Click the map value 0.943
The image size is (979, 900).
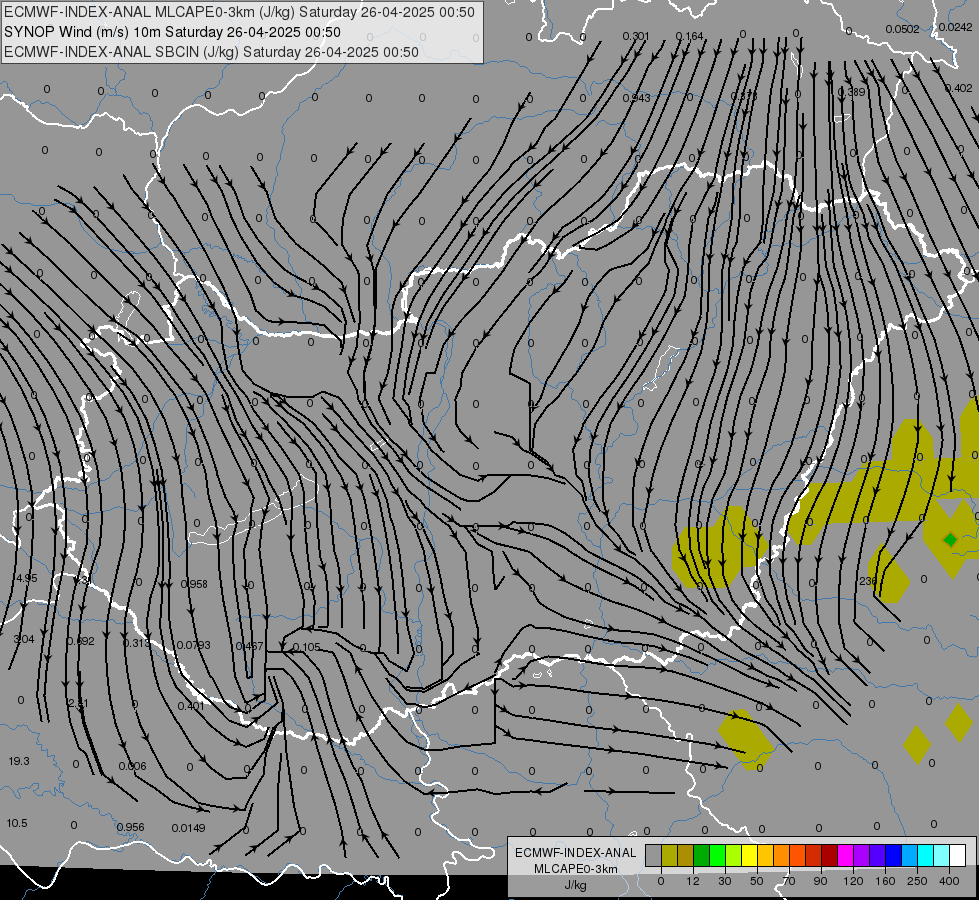coord(636,98)
